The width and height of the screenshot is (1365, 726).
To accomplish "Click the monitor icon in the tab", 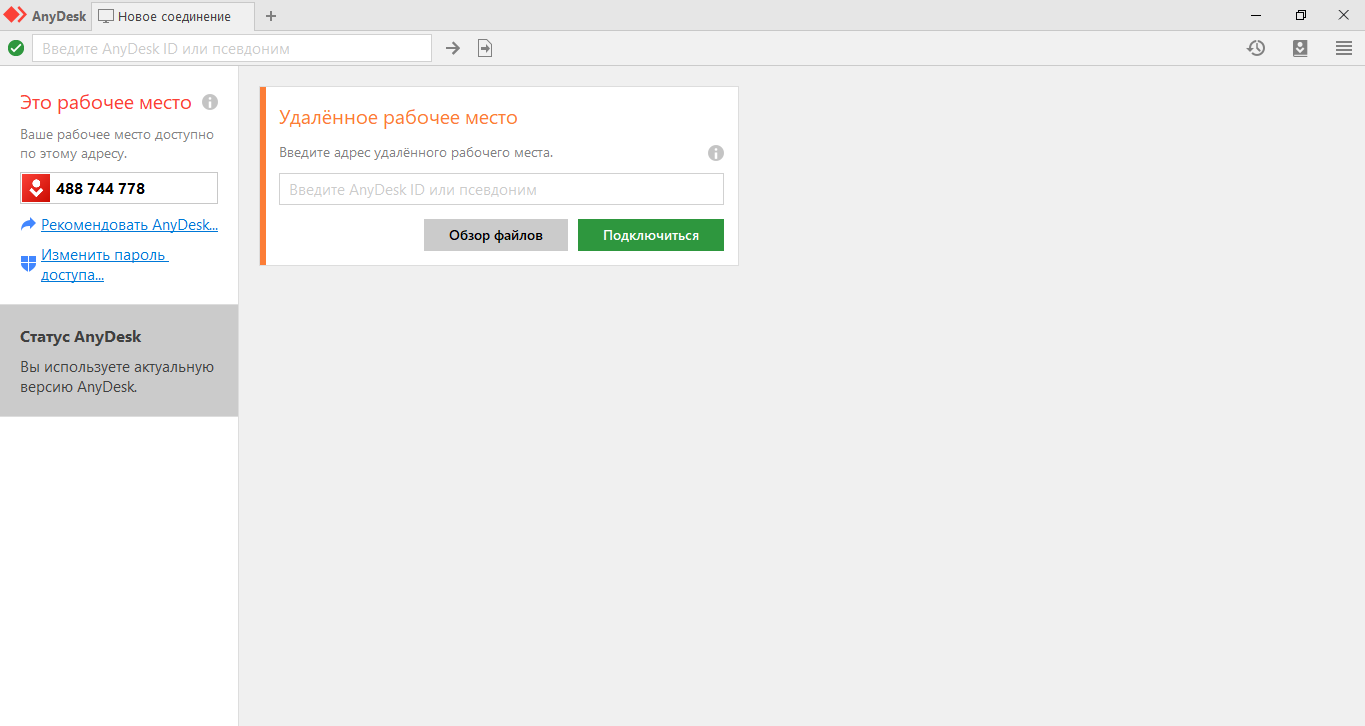I will click(106, 17).
